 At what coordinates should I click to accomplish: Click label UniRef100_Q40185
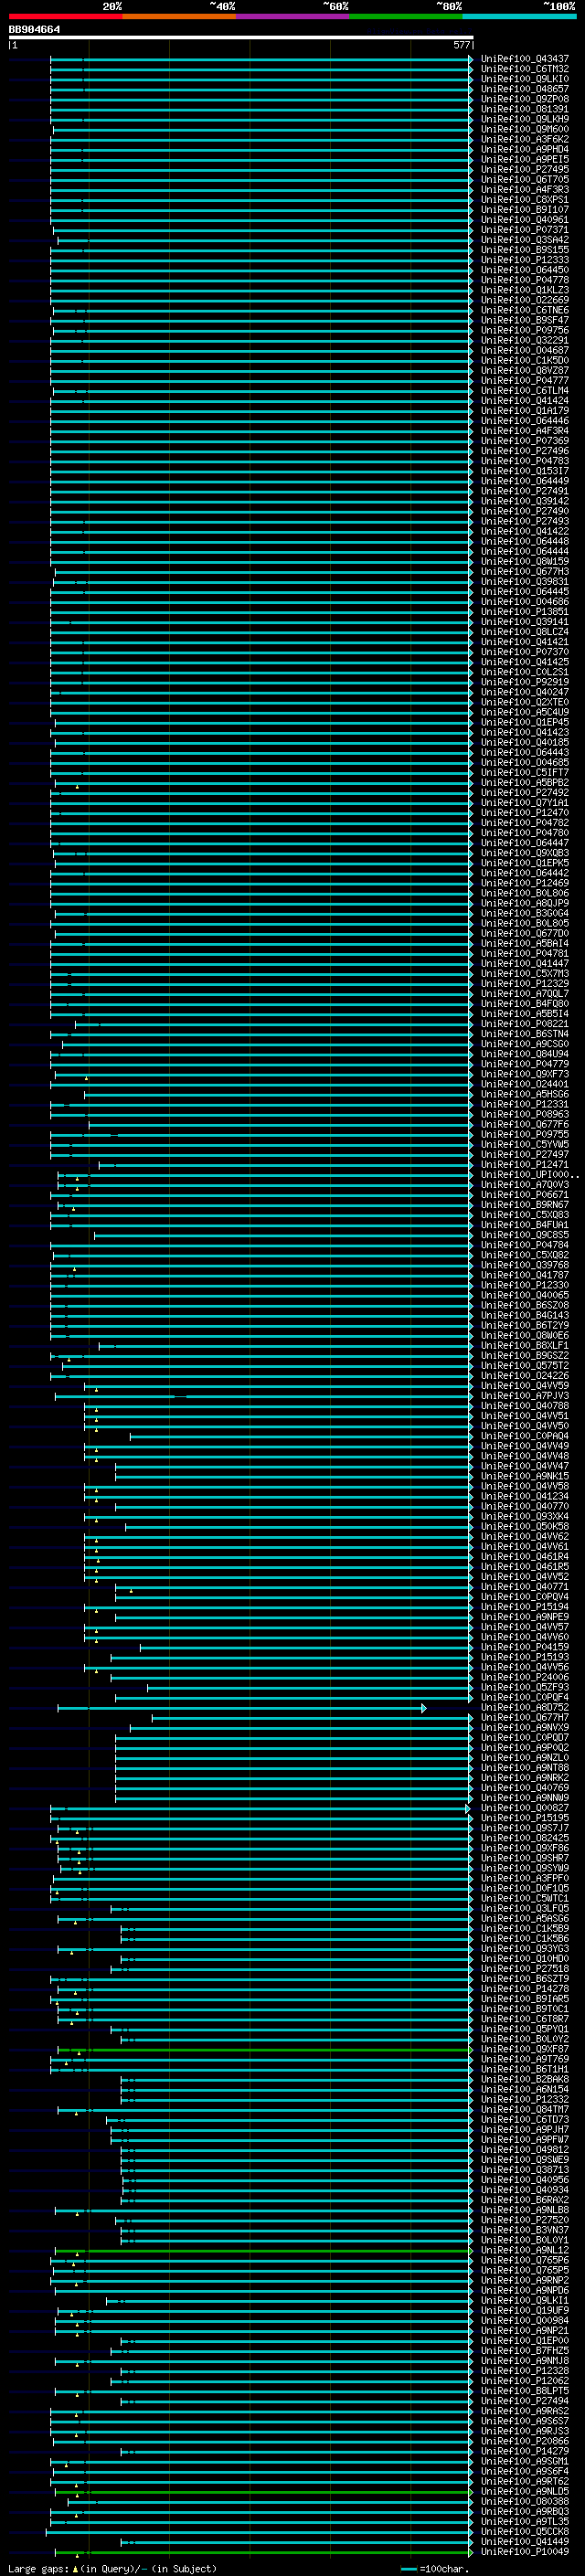tap(525, 743)
